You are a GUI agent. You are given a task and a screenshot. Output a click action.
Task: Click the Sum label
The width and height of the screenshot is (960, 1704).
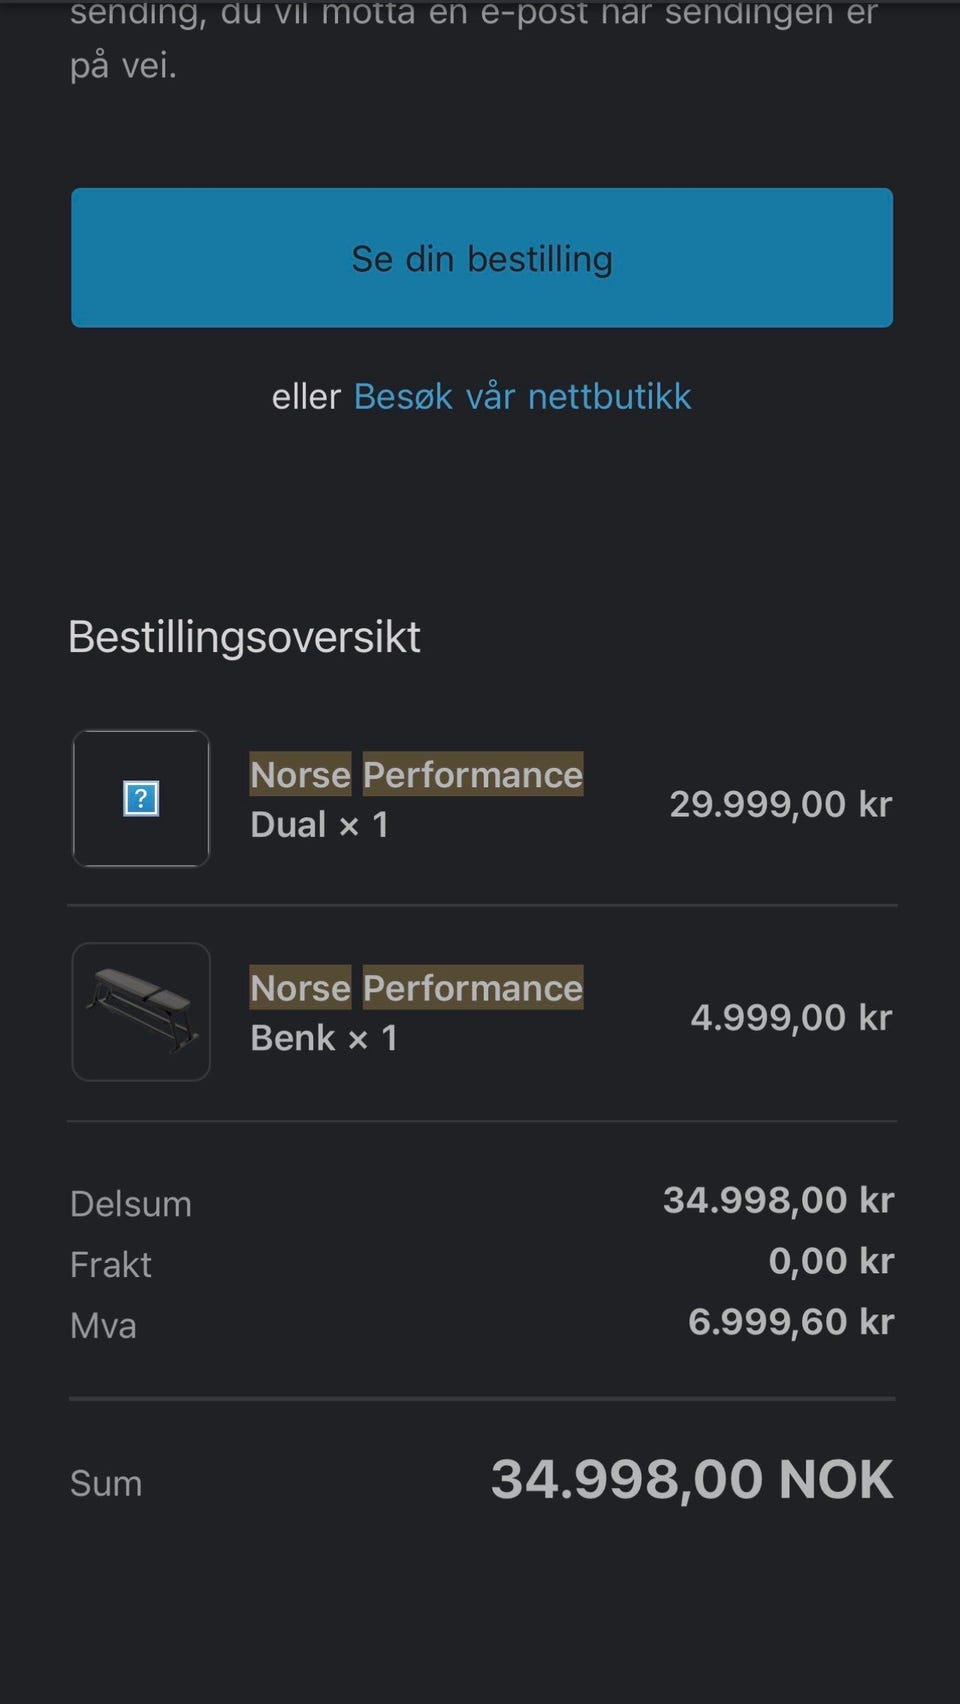tap(106, 1483)
